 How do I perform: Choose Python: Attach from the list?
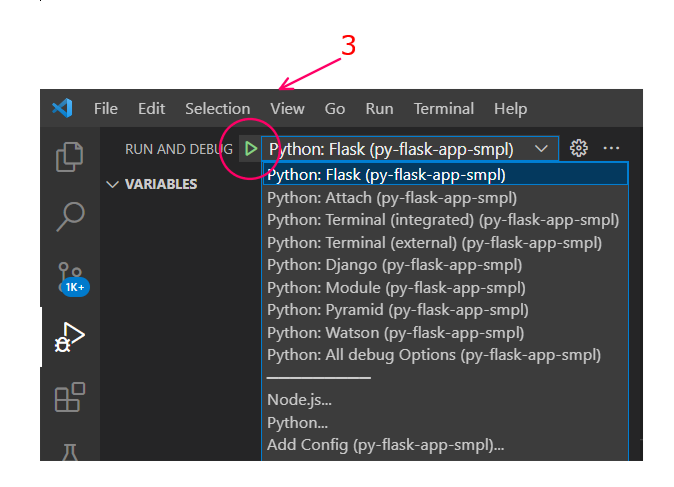click(391, 197)
